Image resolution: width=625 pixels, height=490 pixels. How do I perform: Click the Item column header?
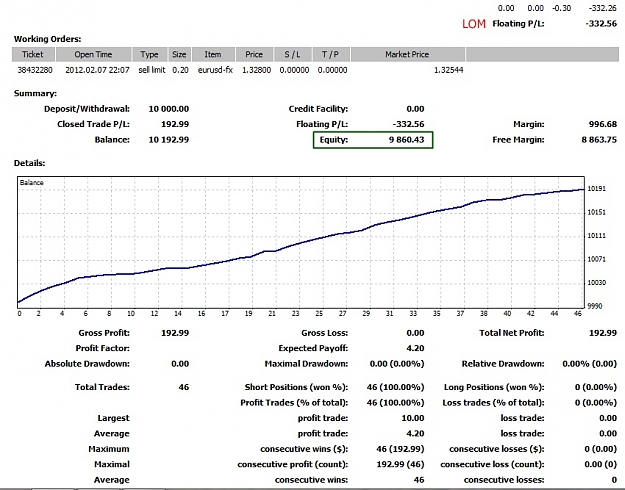click(x=213, y=54)
